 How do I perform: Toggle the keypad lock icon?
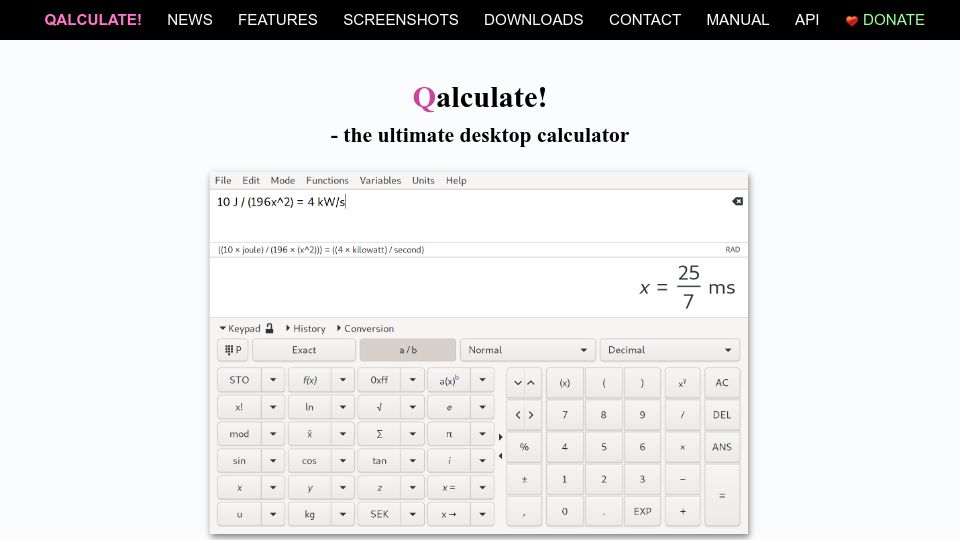click(x=269, y=328)
